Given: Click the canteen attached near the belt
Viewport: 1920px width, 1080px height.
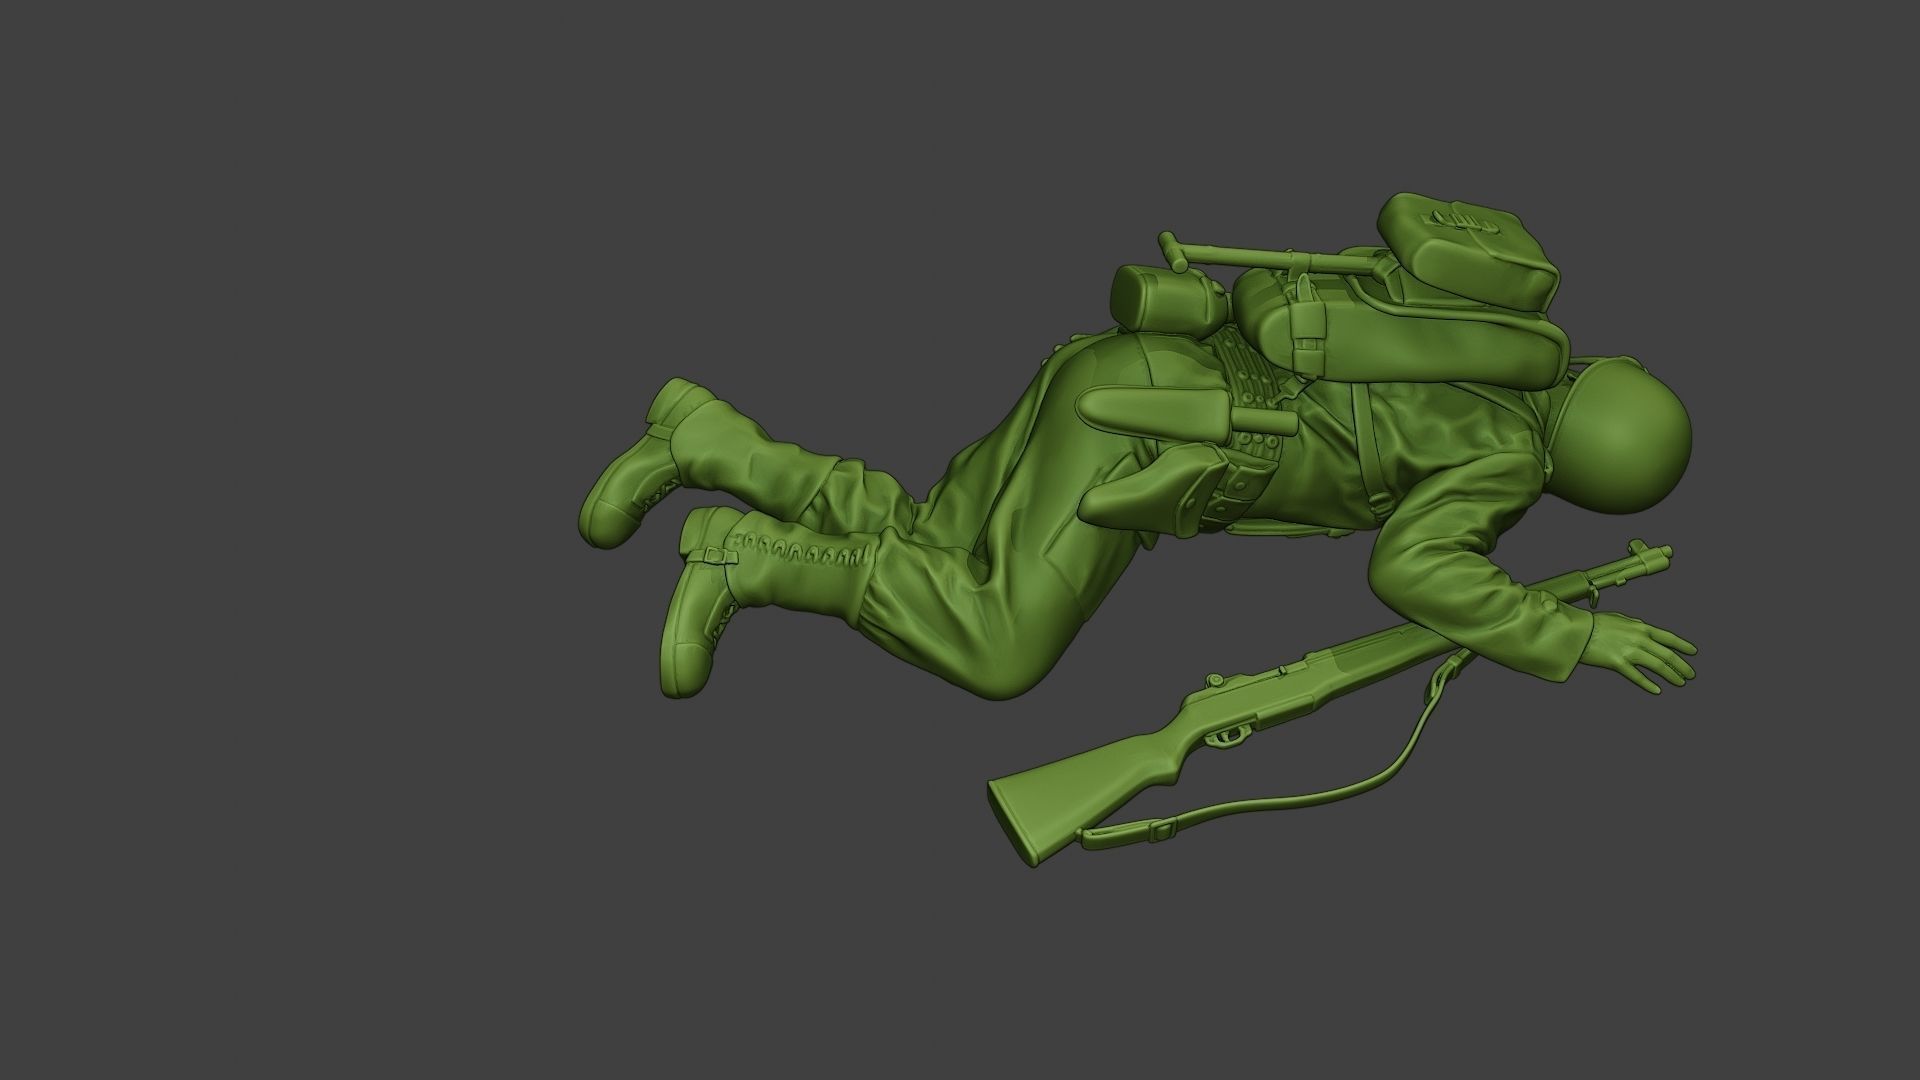Looking at the screenshot, I should 1170,299.
